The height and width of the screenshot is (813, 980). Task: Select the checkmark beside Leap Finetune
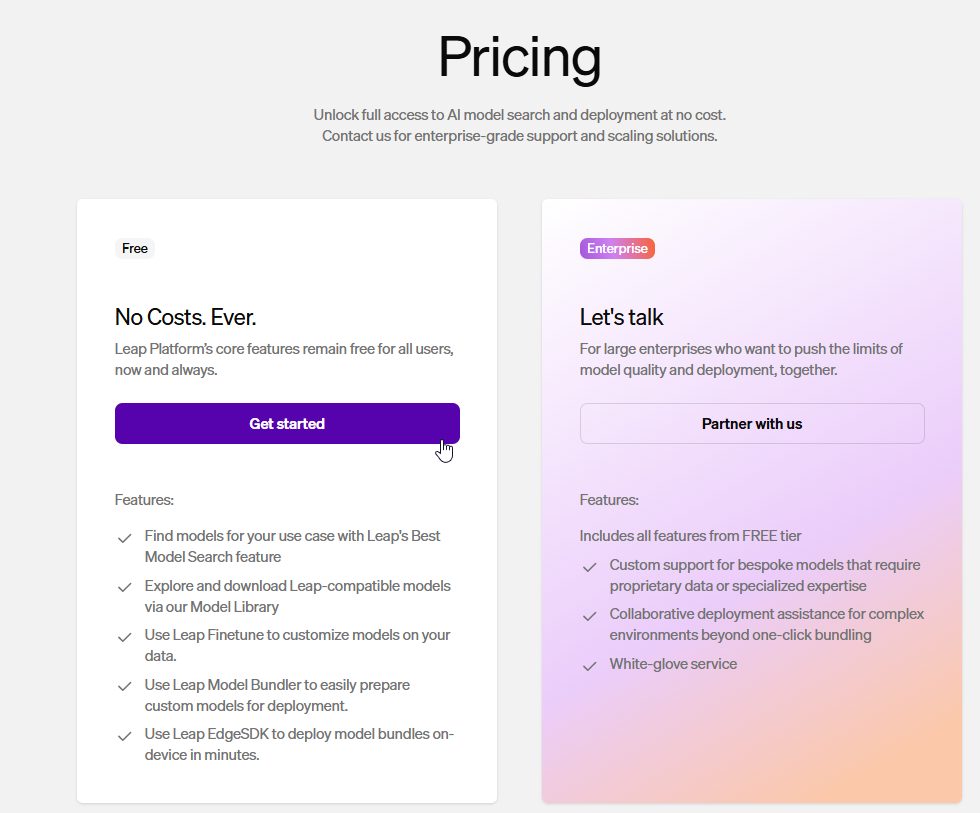click(x=125, y=637)
